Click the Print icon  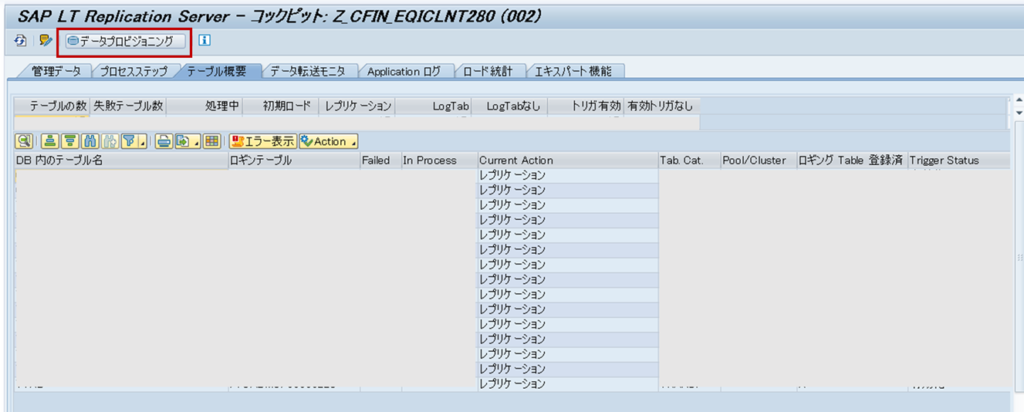pos(163,141)
